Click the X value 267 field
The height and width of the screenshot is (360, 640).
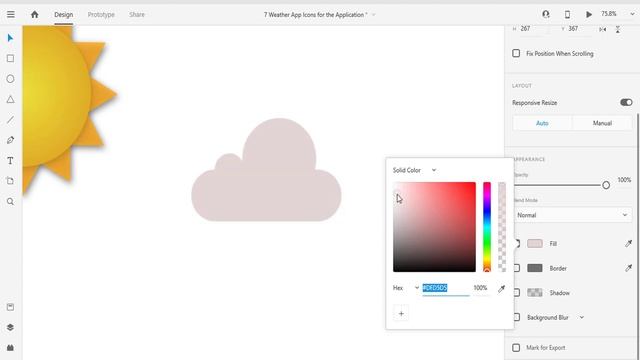tap(530, 29)
